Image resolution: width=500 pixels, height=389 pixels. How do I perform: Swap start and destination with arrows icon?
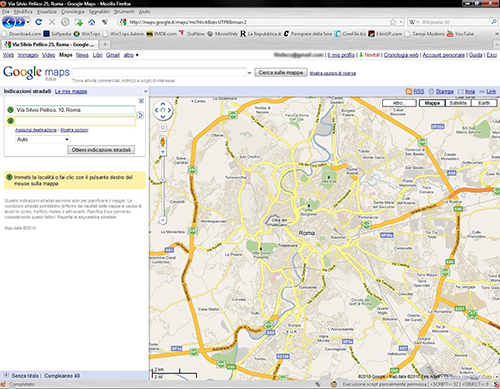(x=140, y=115)
